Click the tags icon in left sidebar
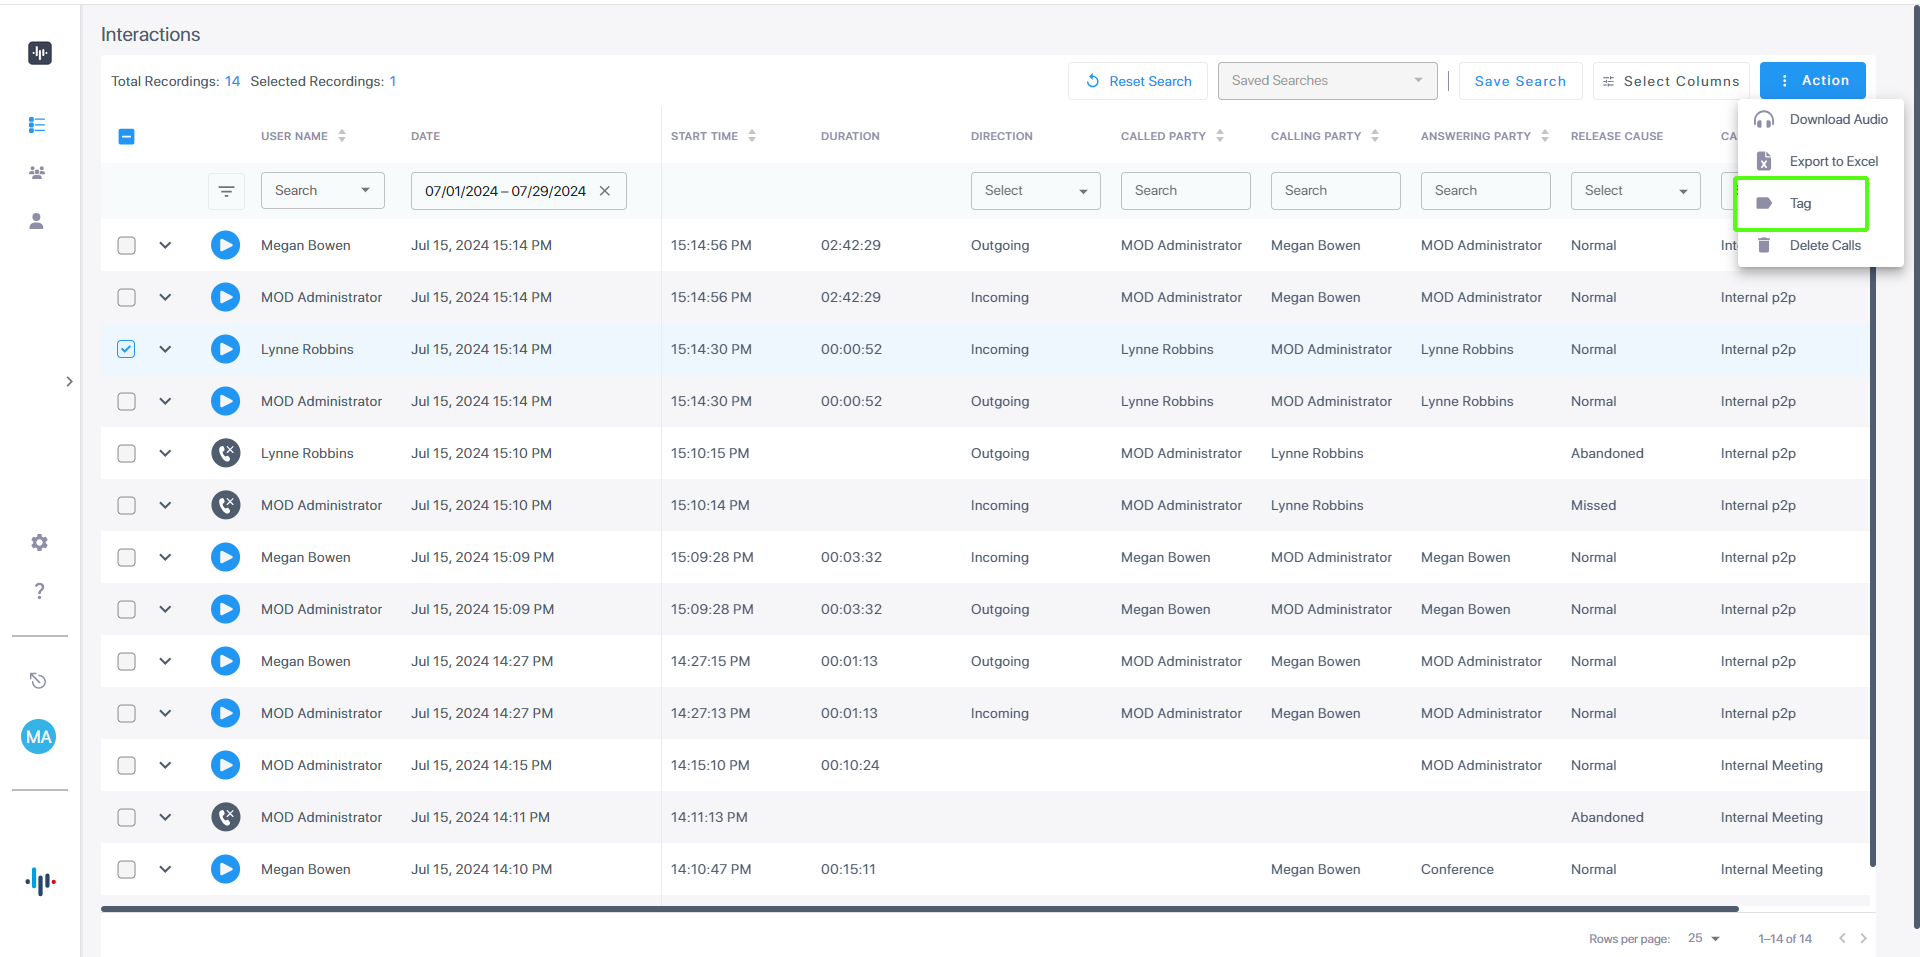This screenshot has width=1920, height=957. click(38, 681)
